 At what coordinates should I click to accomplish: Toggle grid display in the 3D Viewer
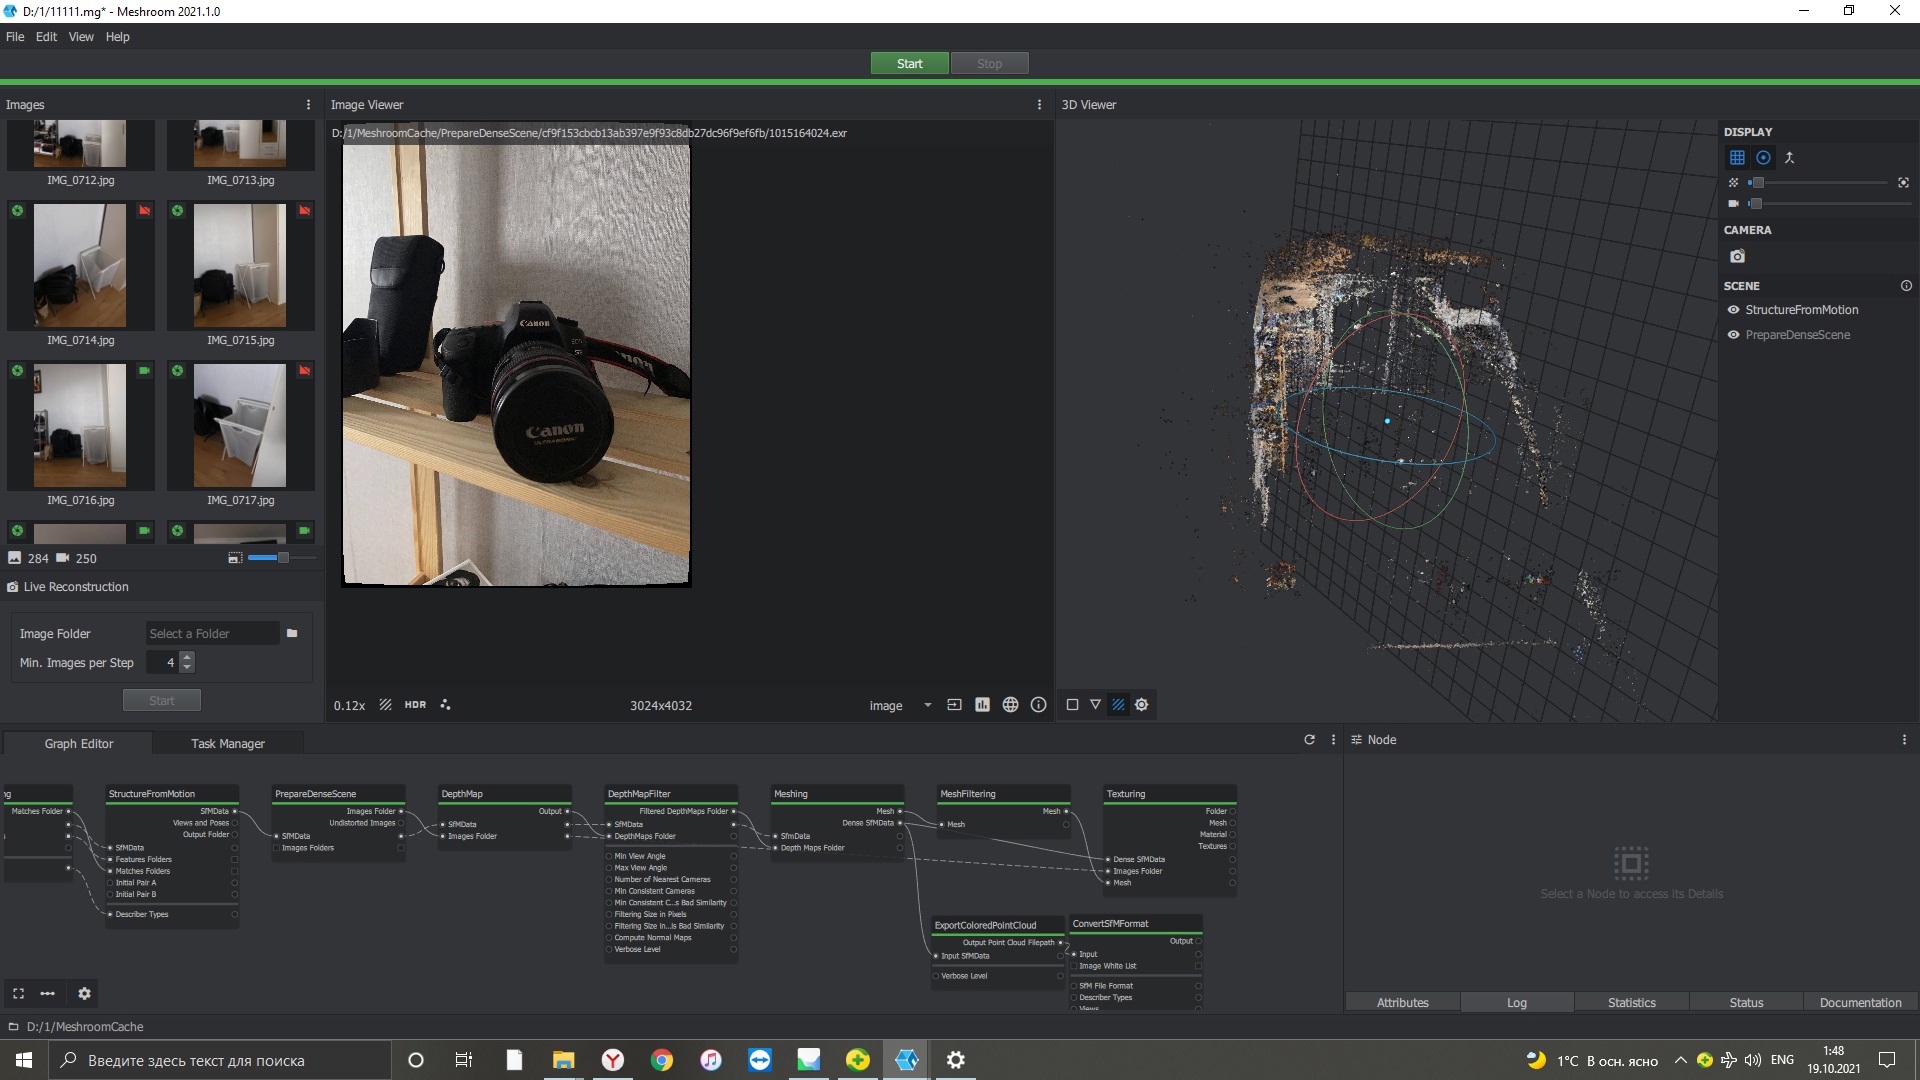pos(1738,157)
